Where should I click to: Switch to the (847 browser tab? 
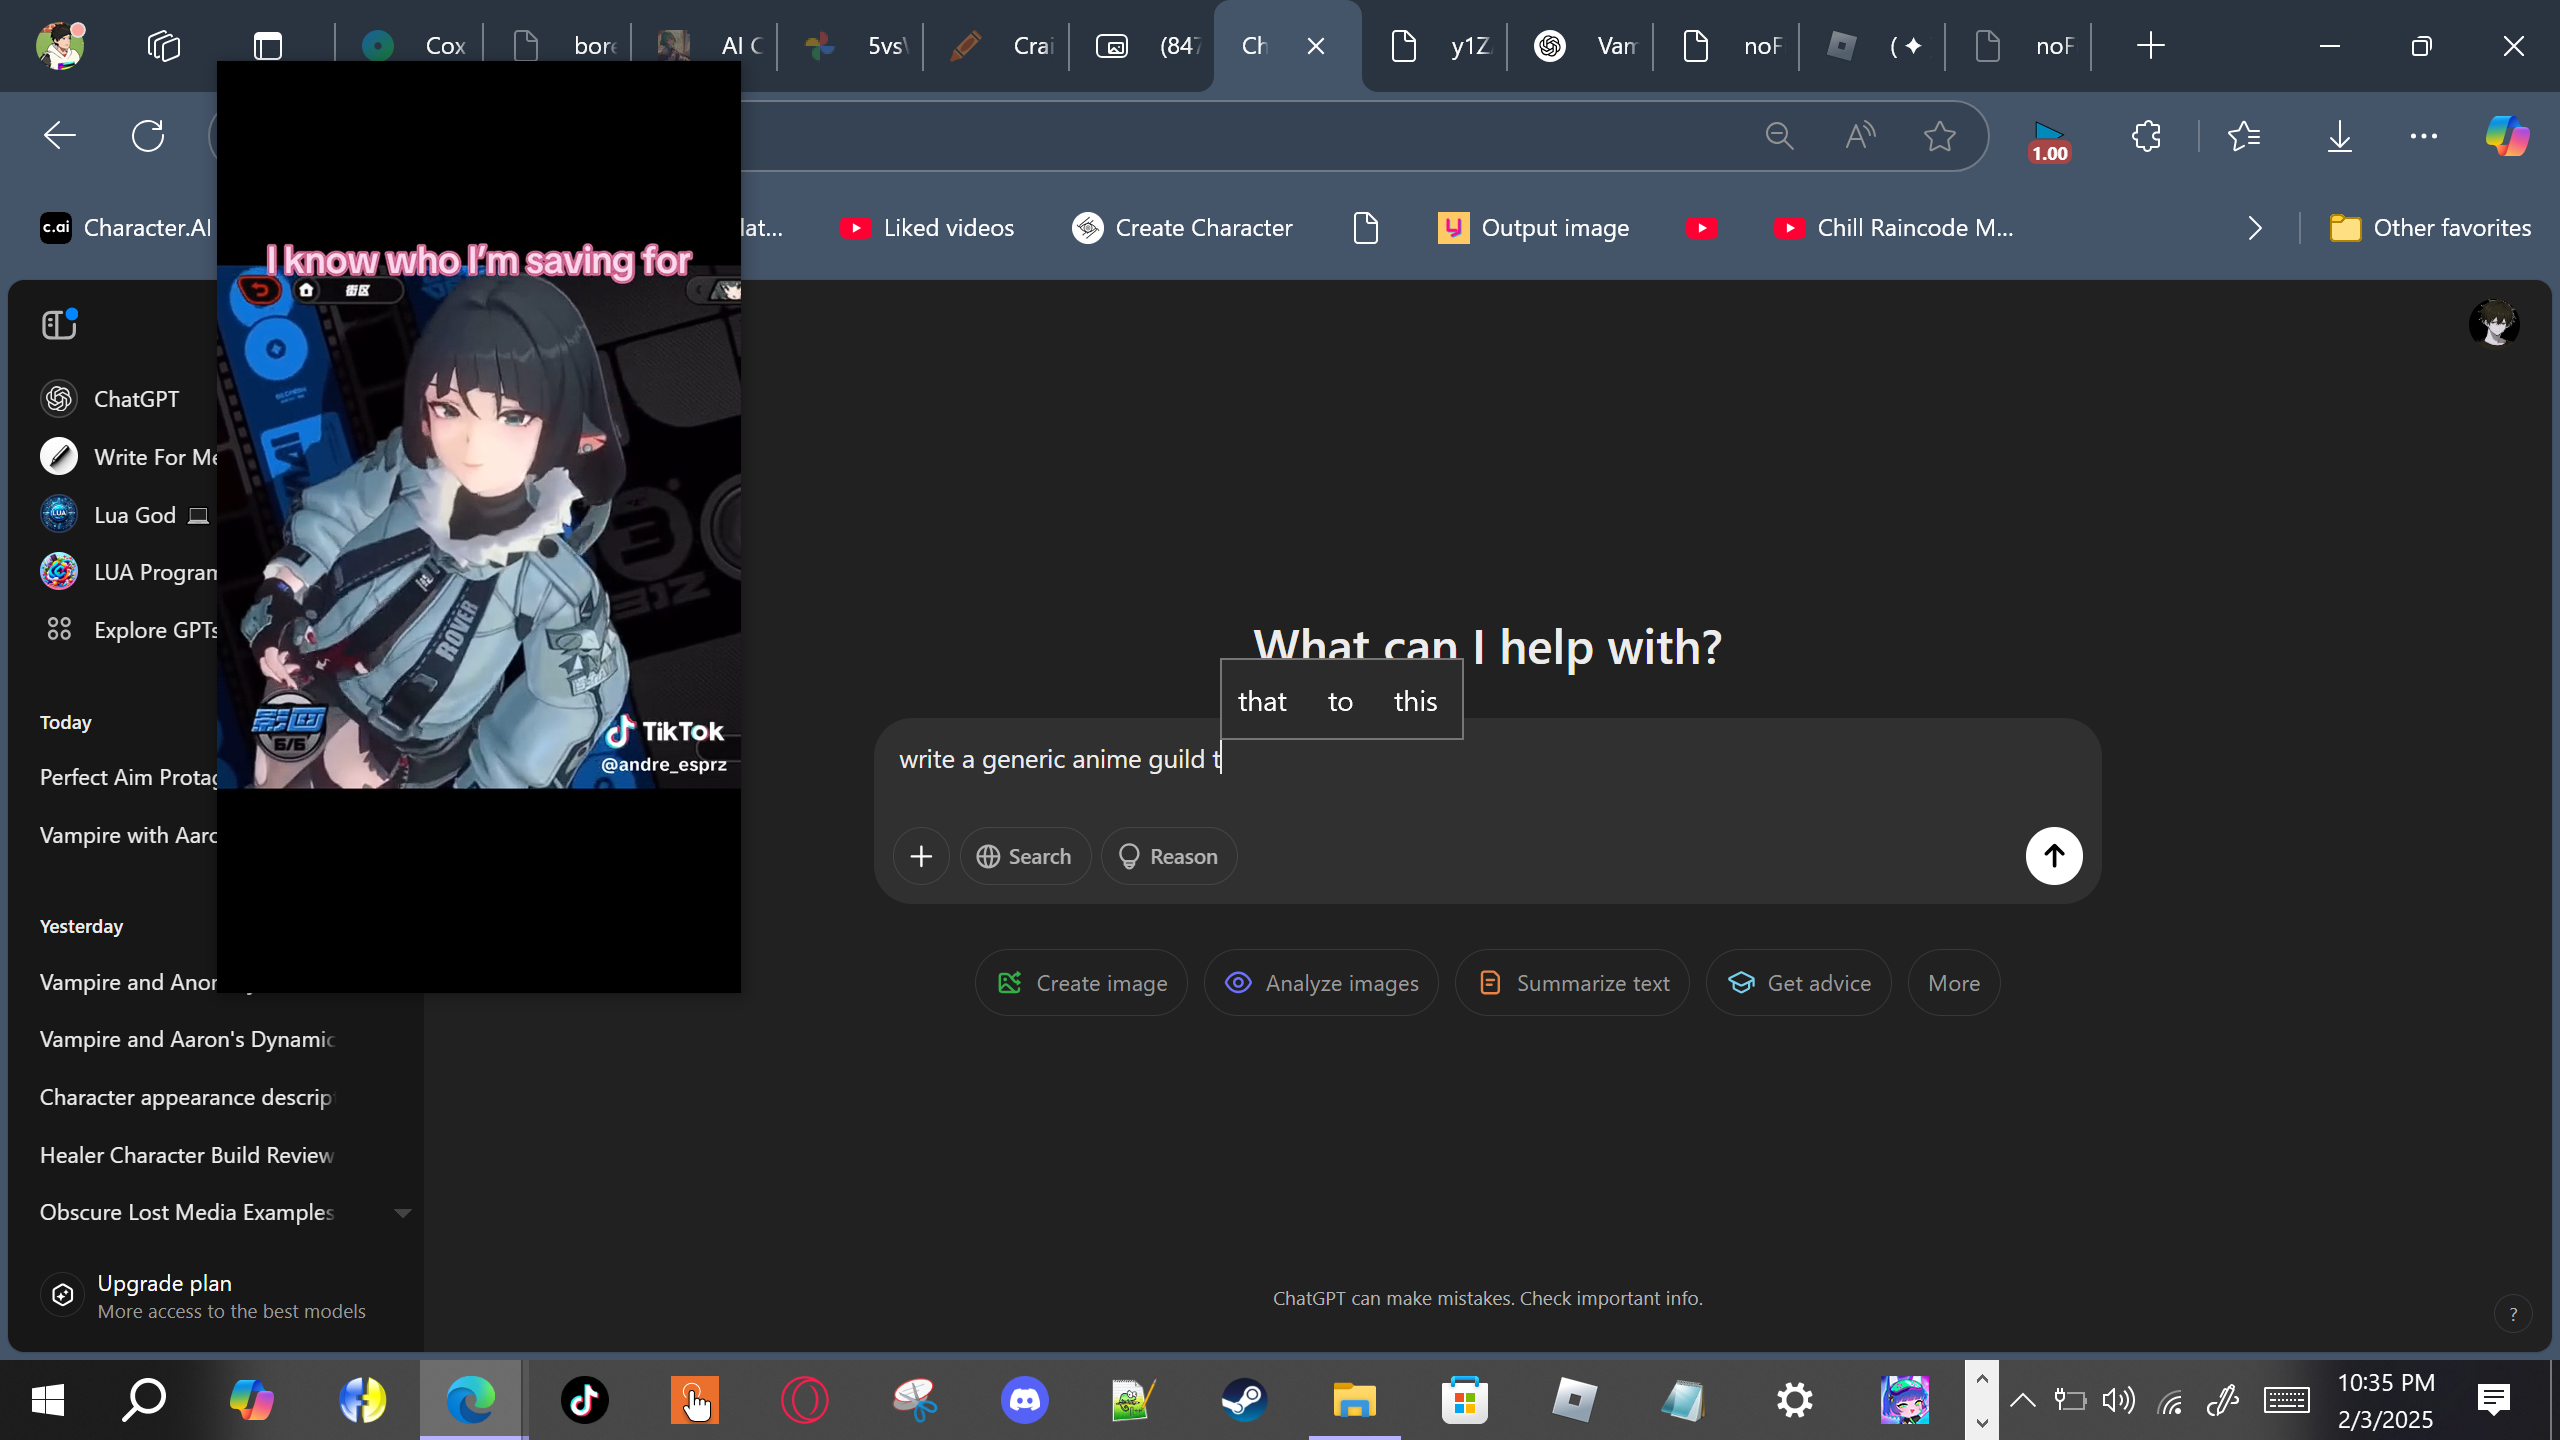tap(1142, 46)
